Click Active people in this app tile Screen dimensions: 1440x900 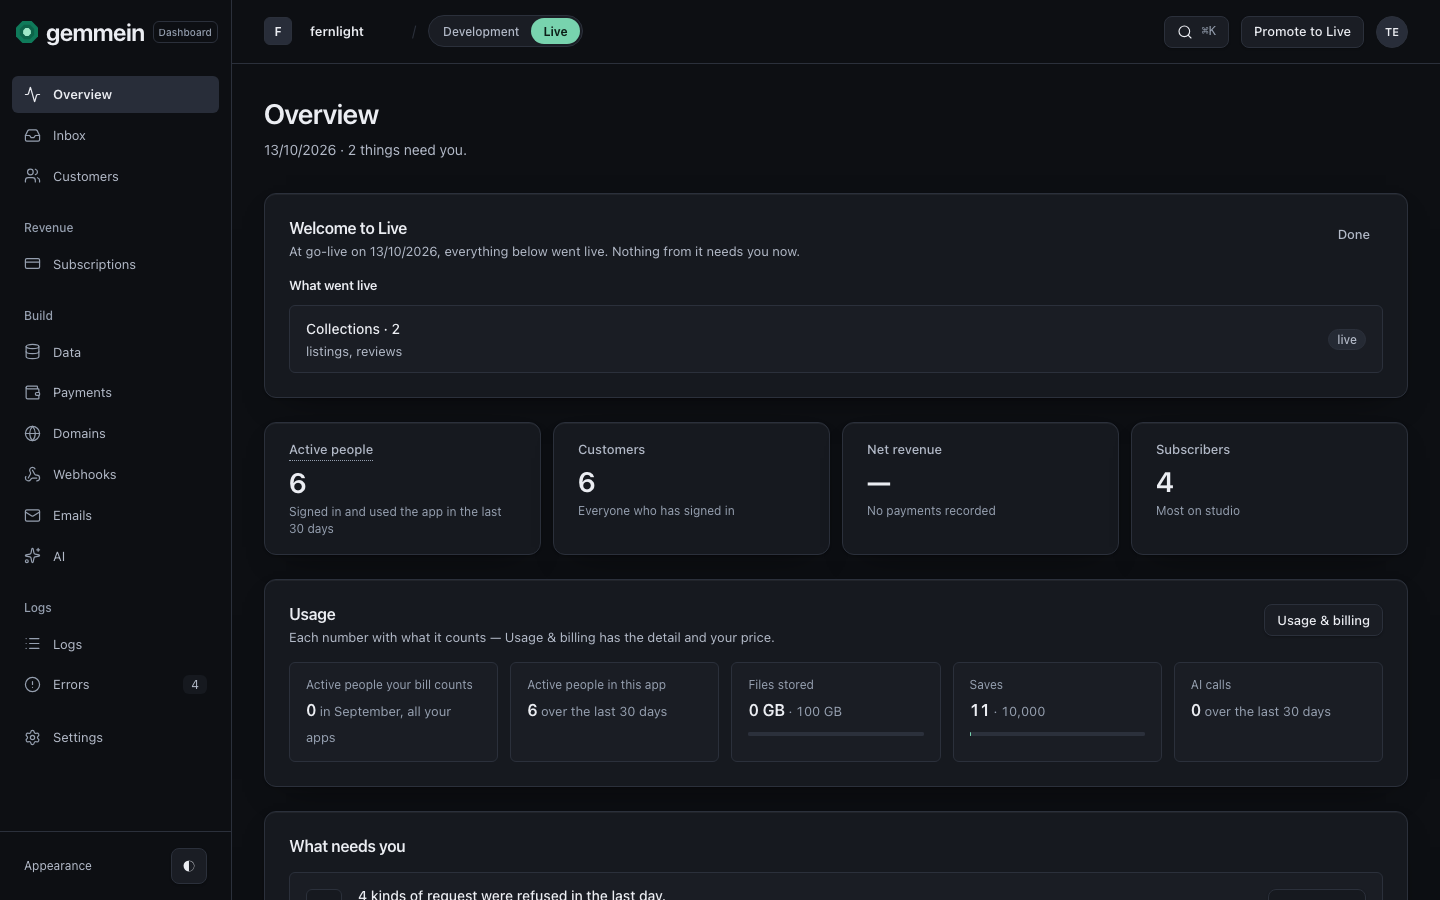pos(614,712)
